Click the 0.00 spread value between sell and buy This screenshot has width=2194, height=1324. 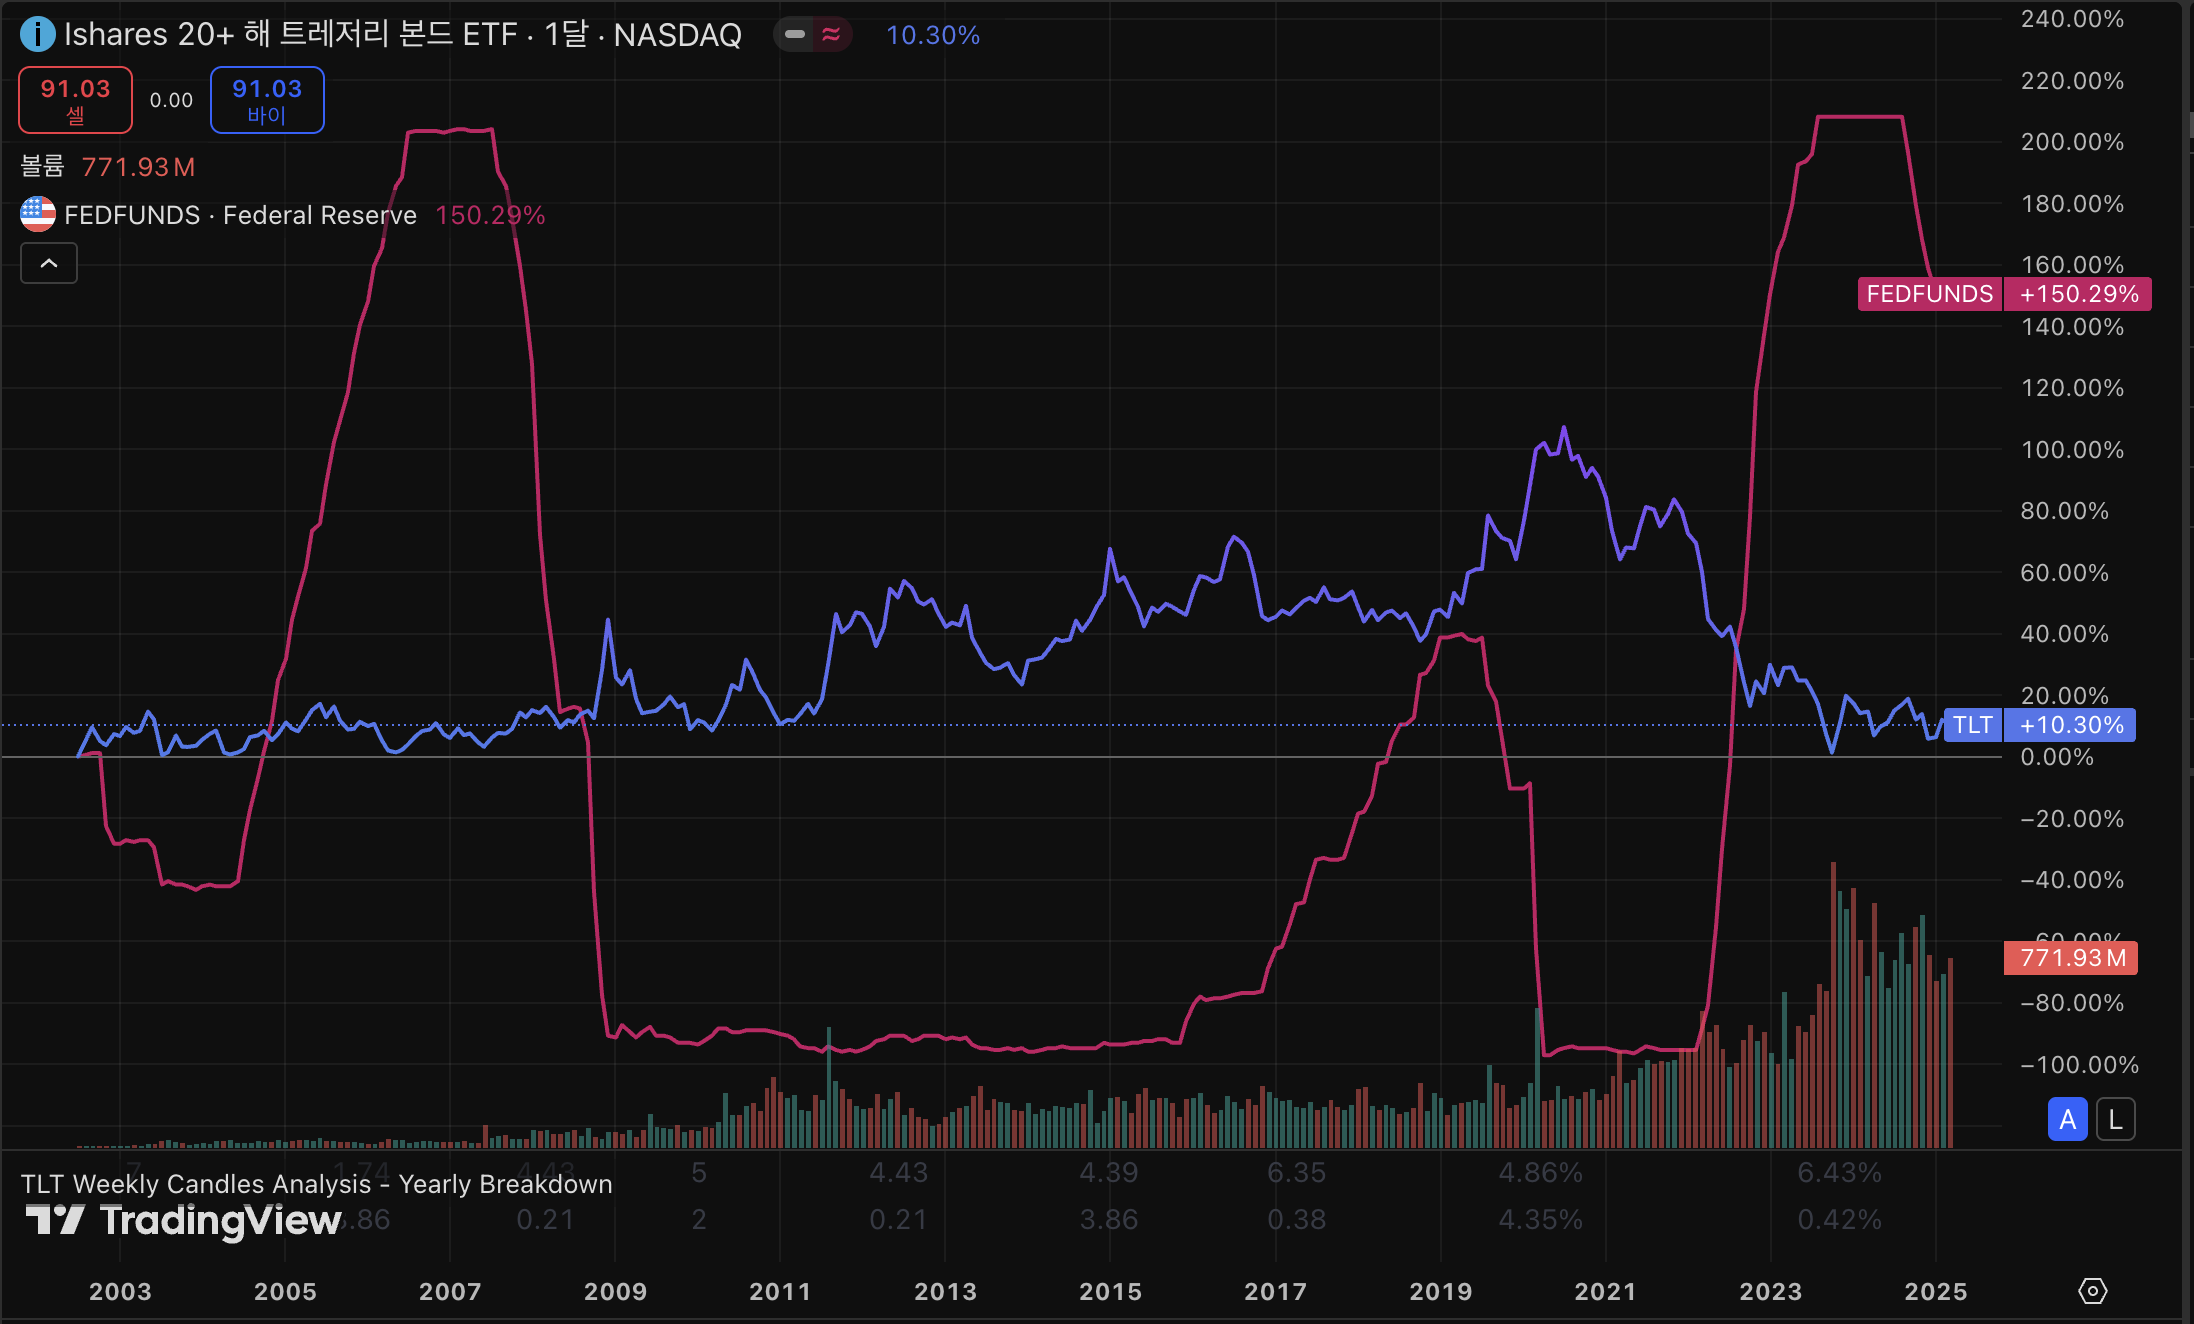coord(171,100)
